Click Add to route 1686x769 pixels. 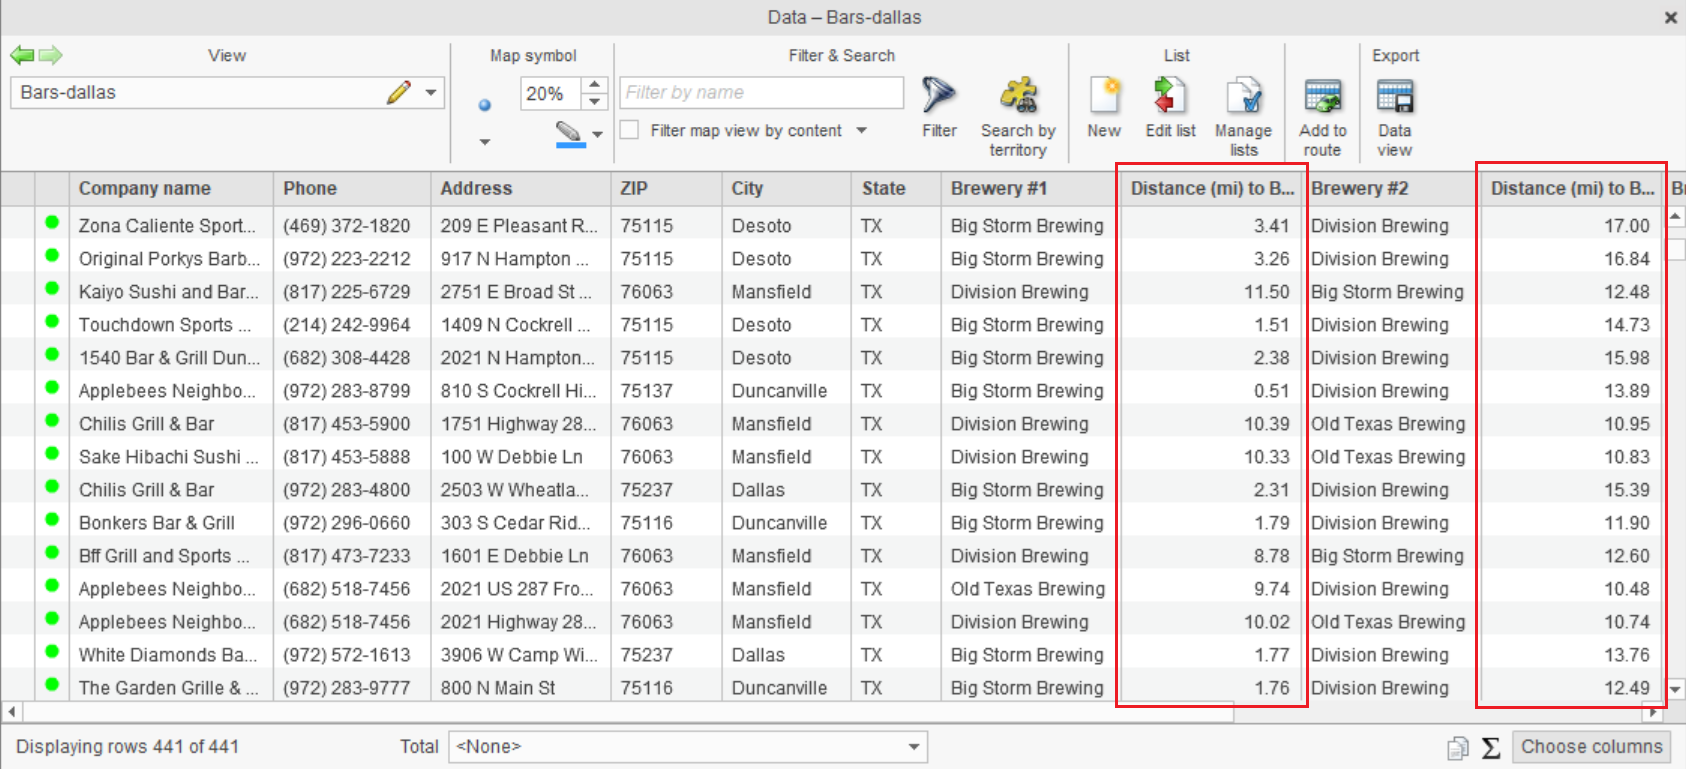click(x=1322, y=116)
